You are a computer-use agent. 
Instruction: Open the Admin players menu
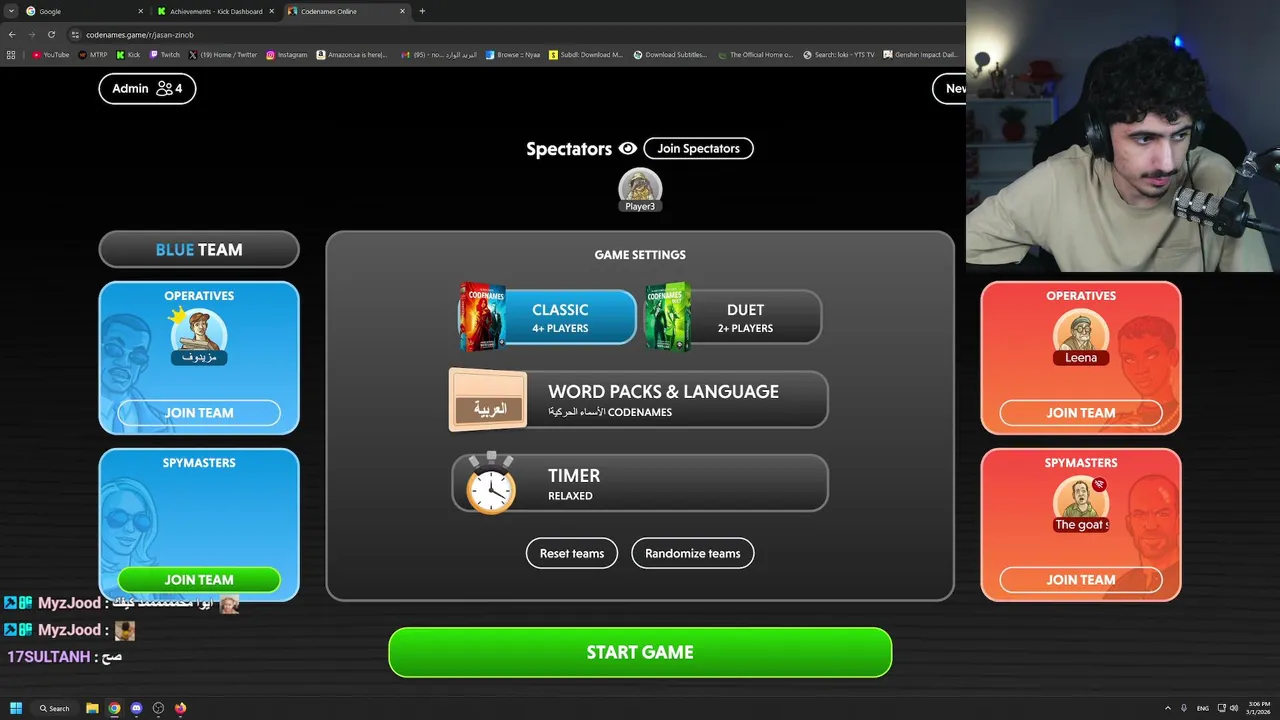(147, 88)
